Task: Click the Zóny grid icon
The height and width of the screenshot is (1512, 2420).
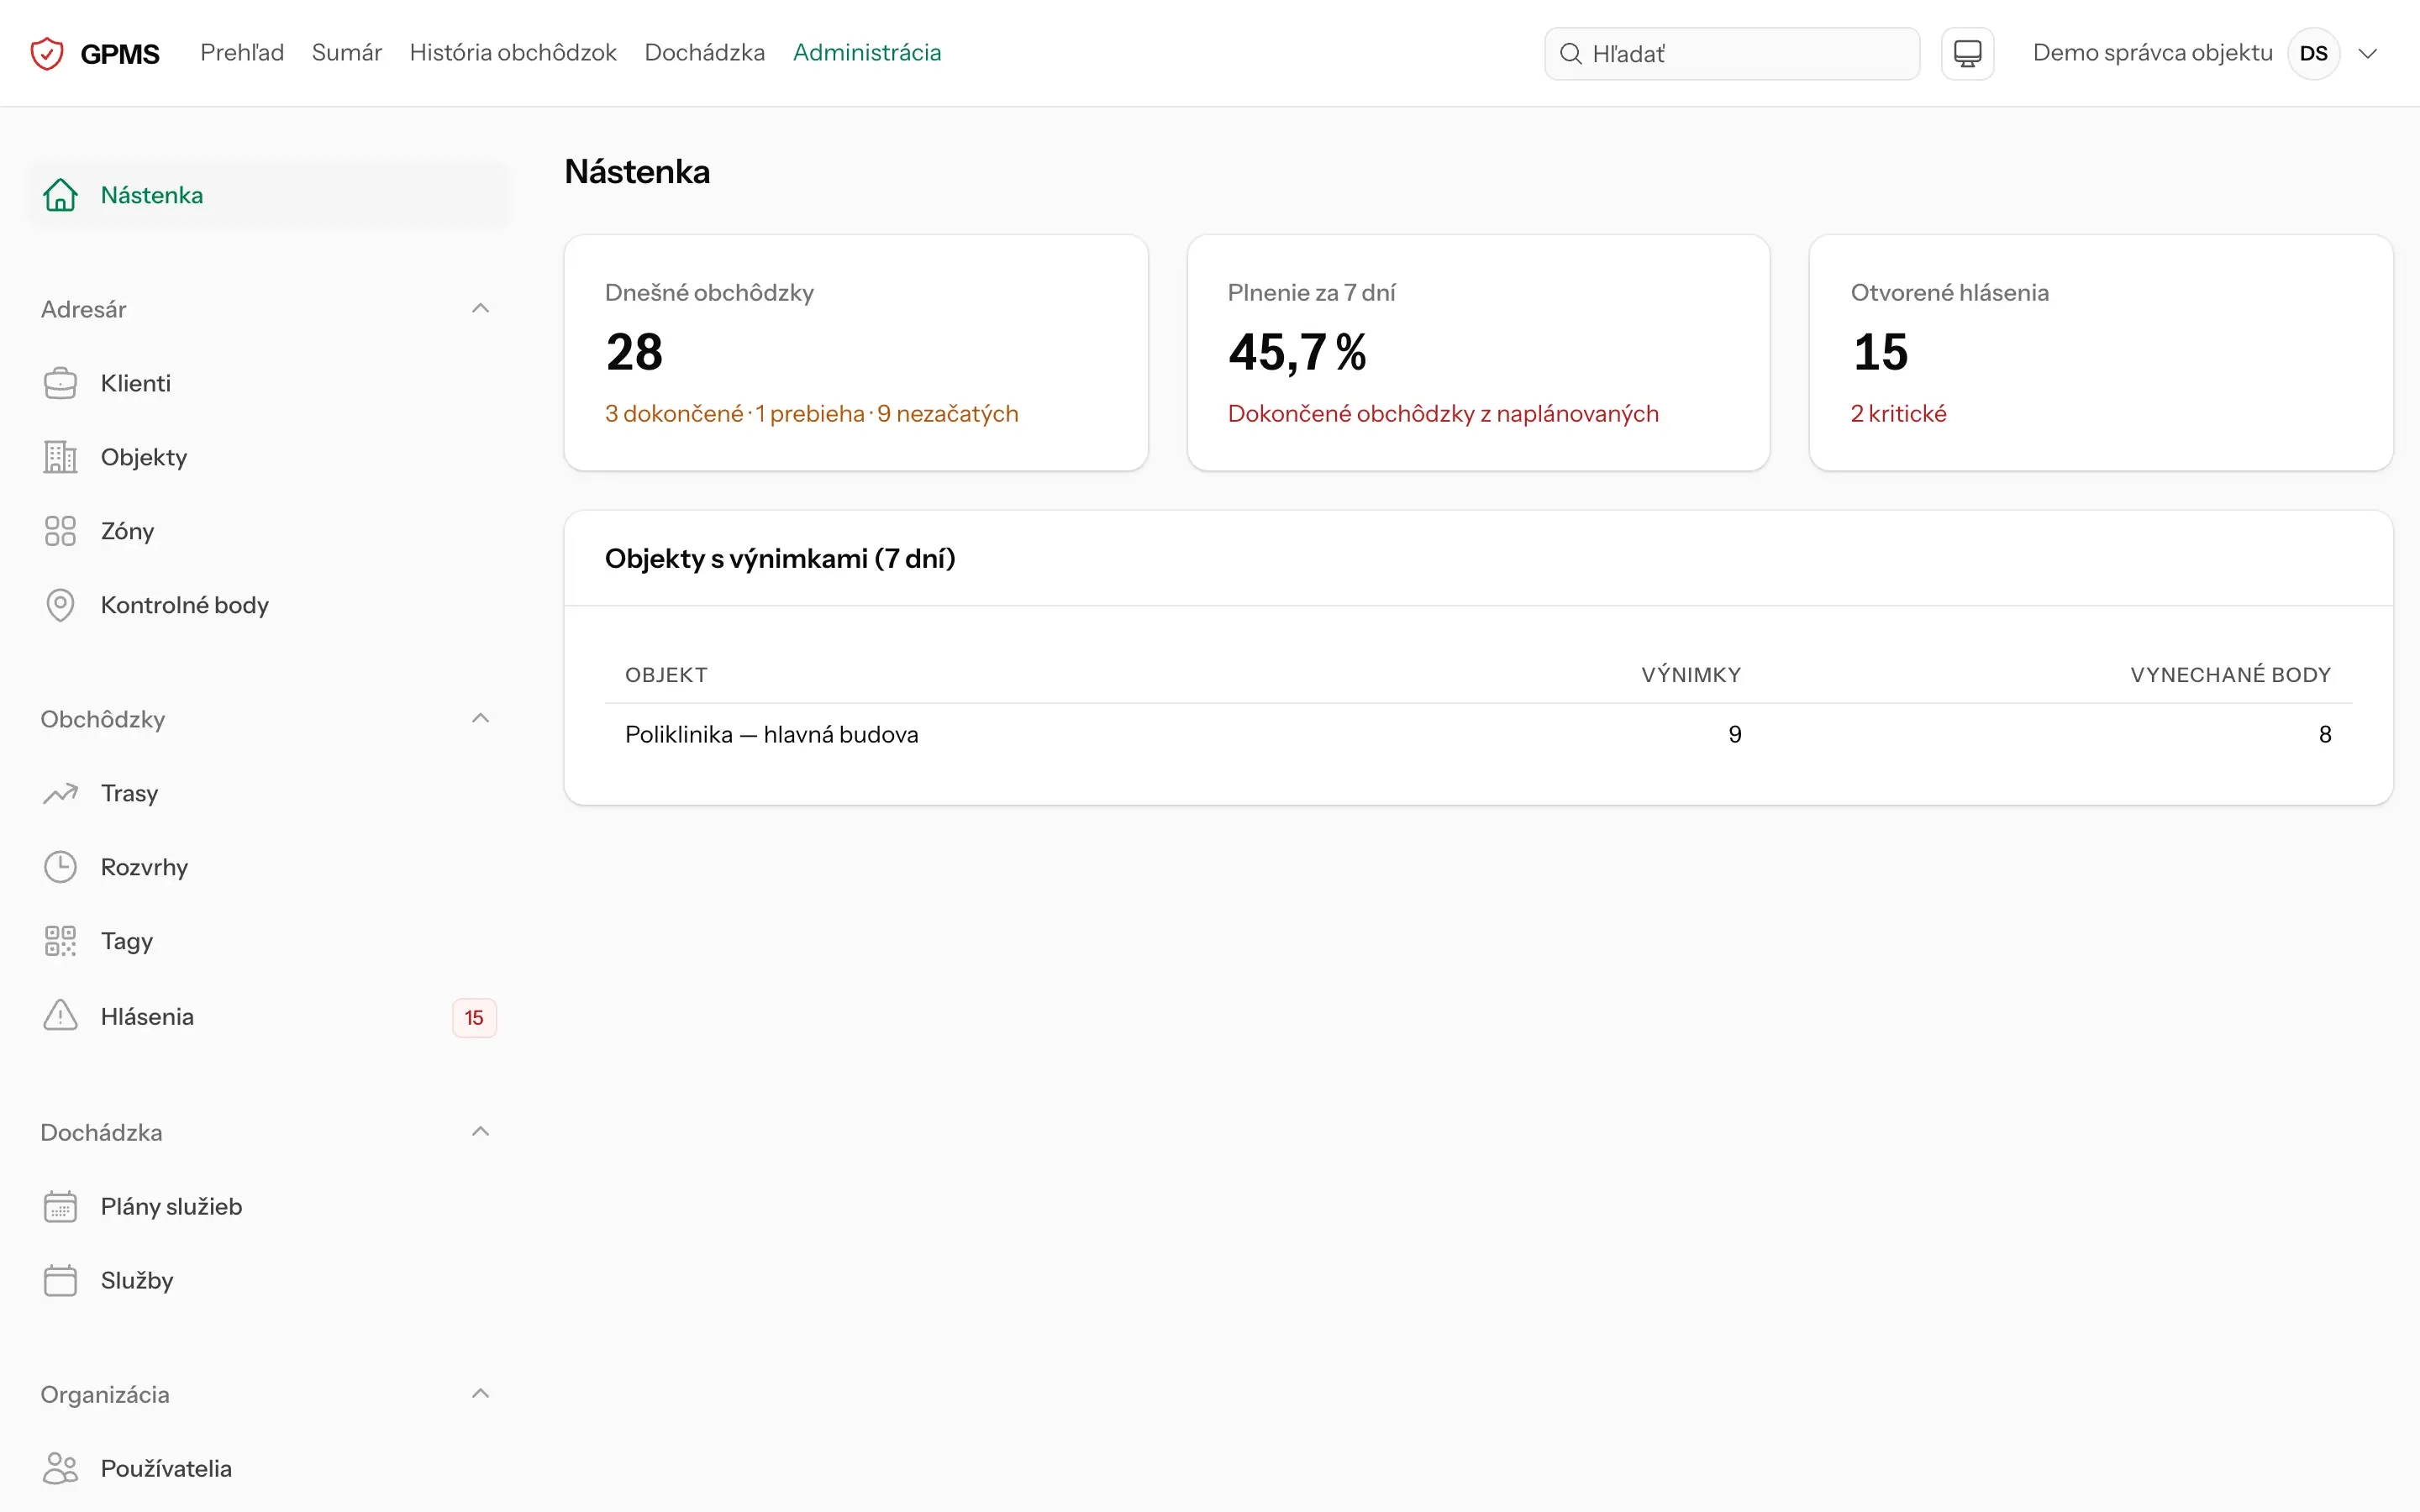Action: (x=60, y=531)
